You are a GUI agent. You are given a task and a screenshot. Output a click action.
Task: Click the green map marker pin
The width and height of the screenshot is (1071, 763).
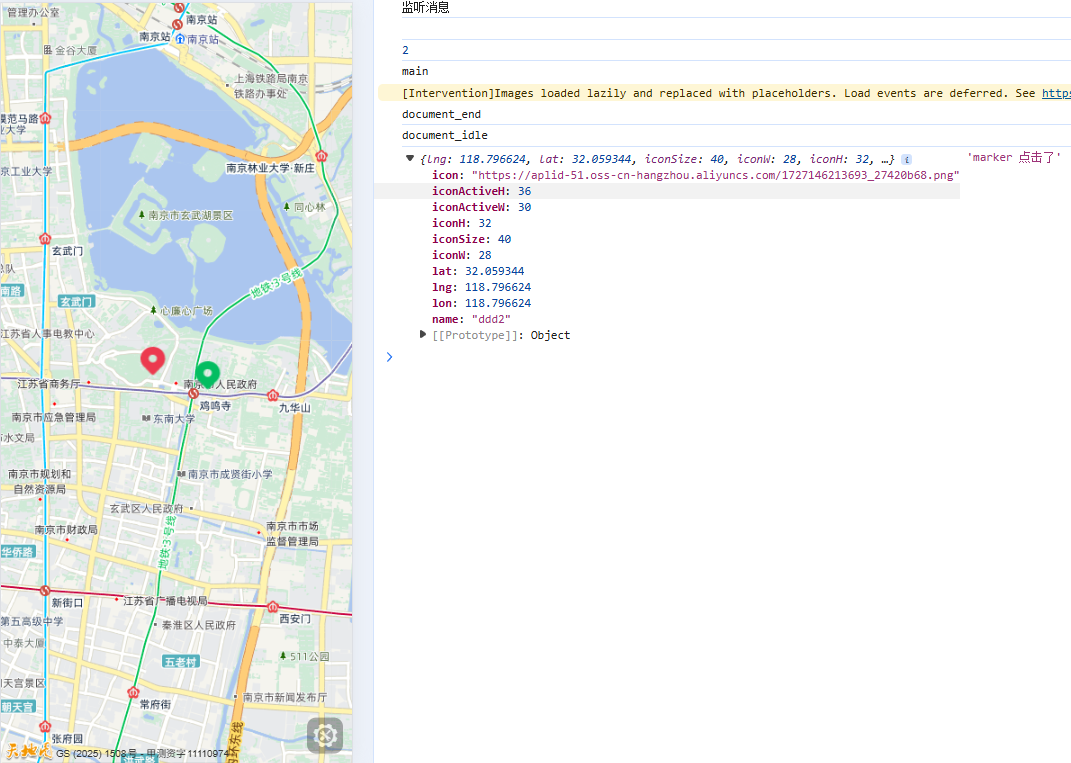[208, 374]
